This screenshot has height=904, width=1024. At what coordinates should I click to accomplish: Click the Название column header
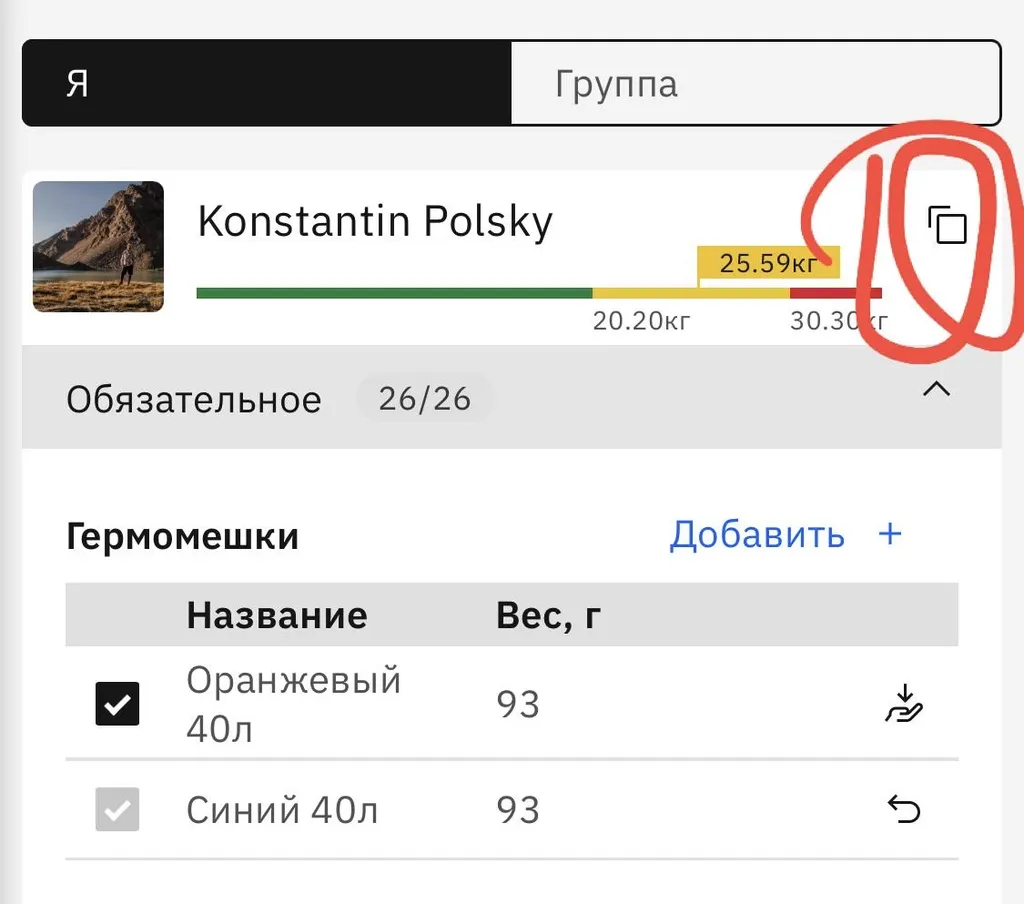[x=276, y=615]
